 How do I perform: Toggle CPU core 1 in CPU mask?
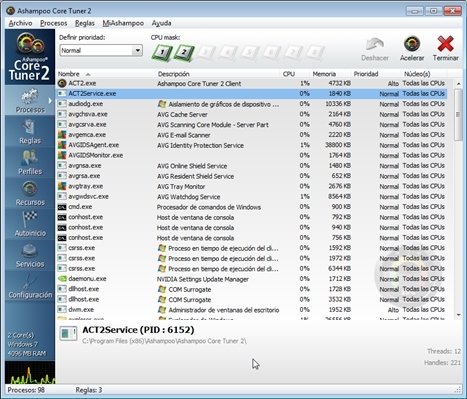tap(162, 52)
